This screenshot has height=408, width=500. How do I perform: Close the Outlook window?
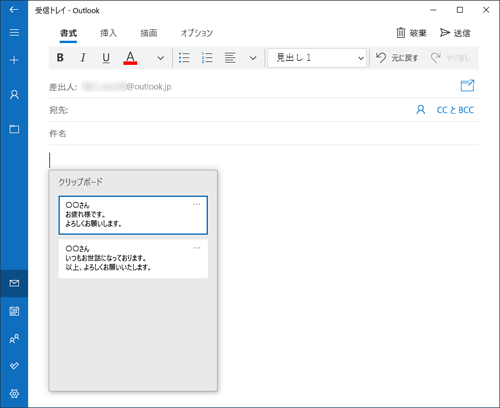(x=486, y=10)
